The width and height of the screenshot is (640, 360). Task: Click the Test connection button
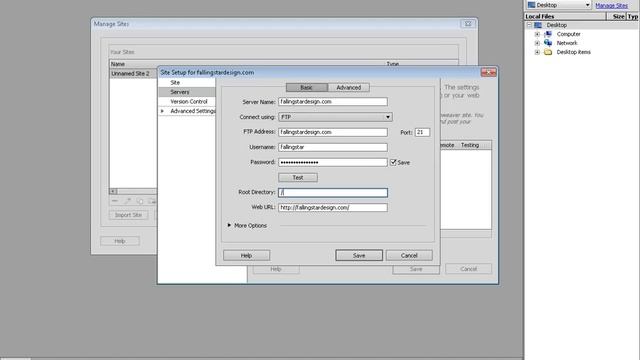tap(298, 178)
